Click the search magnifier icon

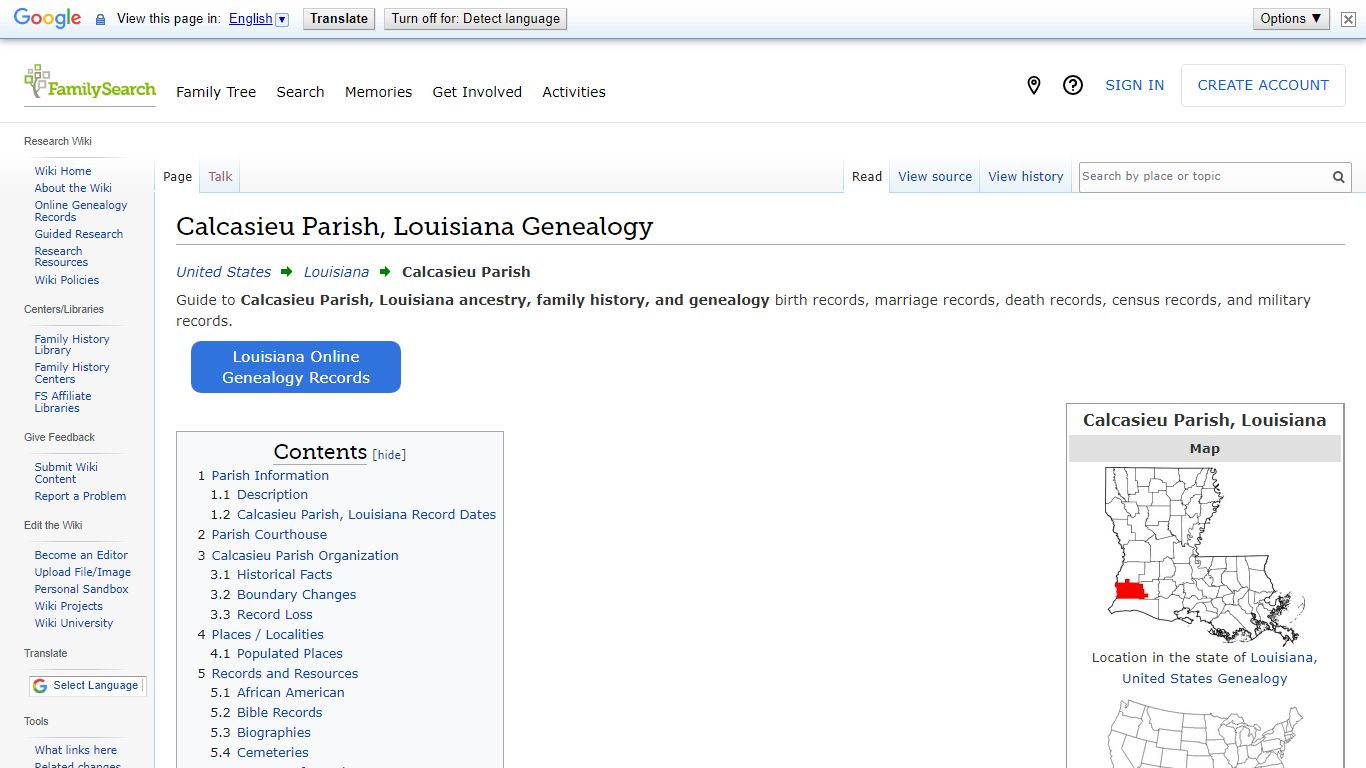[1338, 177]
